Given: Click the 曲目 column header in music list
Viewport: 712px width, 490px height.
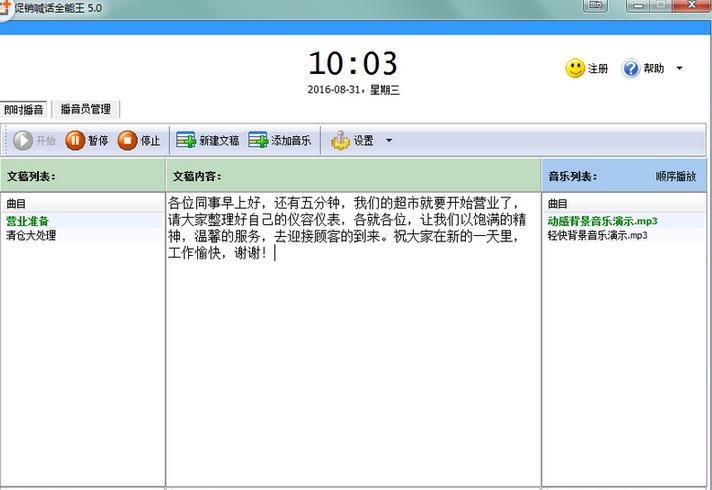Looking at the screenshot, I should tap(558, 204).
